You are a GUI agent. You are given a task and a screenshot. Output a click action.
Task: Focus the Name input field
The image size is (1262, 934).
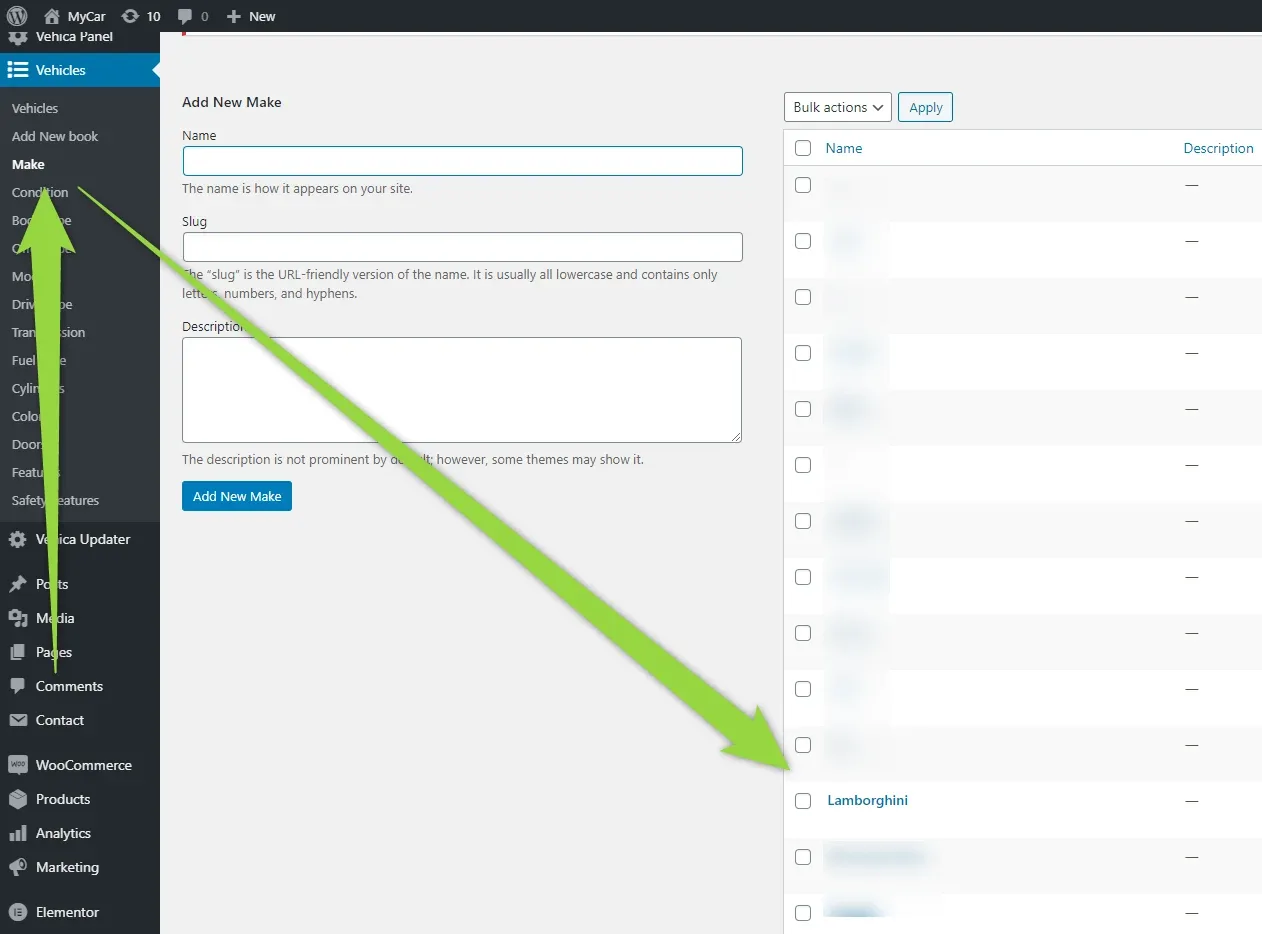tap(463, 161)
